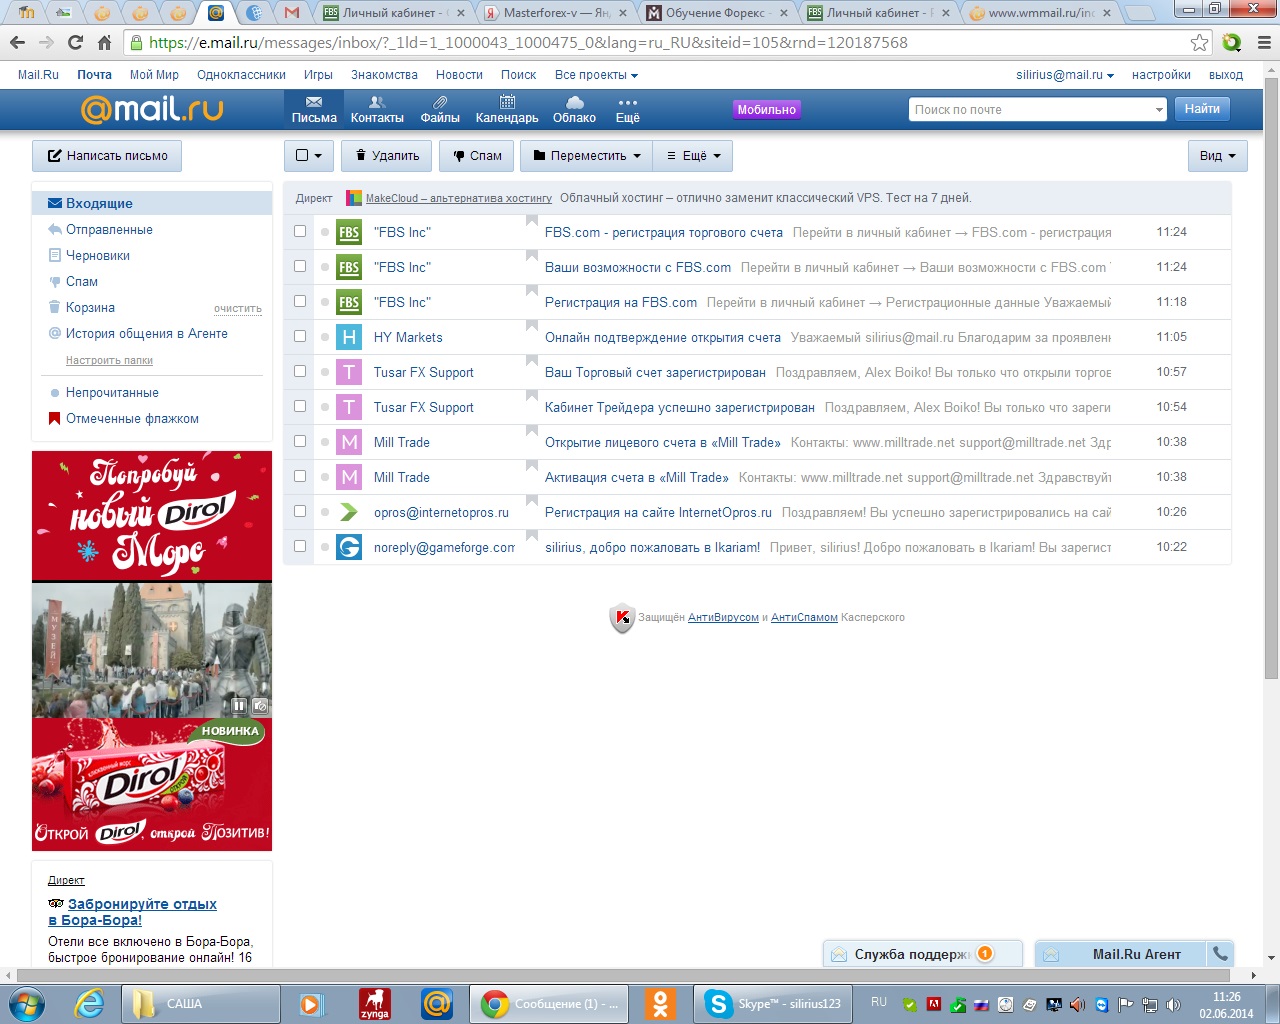Expand the Все проекты menu
This screenshot has width=1280, height=1024.
(596, 75)
